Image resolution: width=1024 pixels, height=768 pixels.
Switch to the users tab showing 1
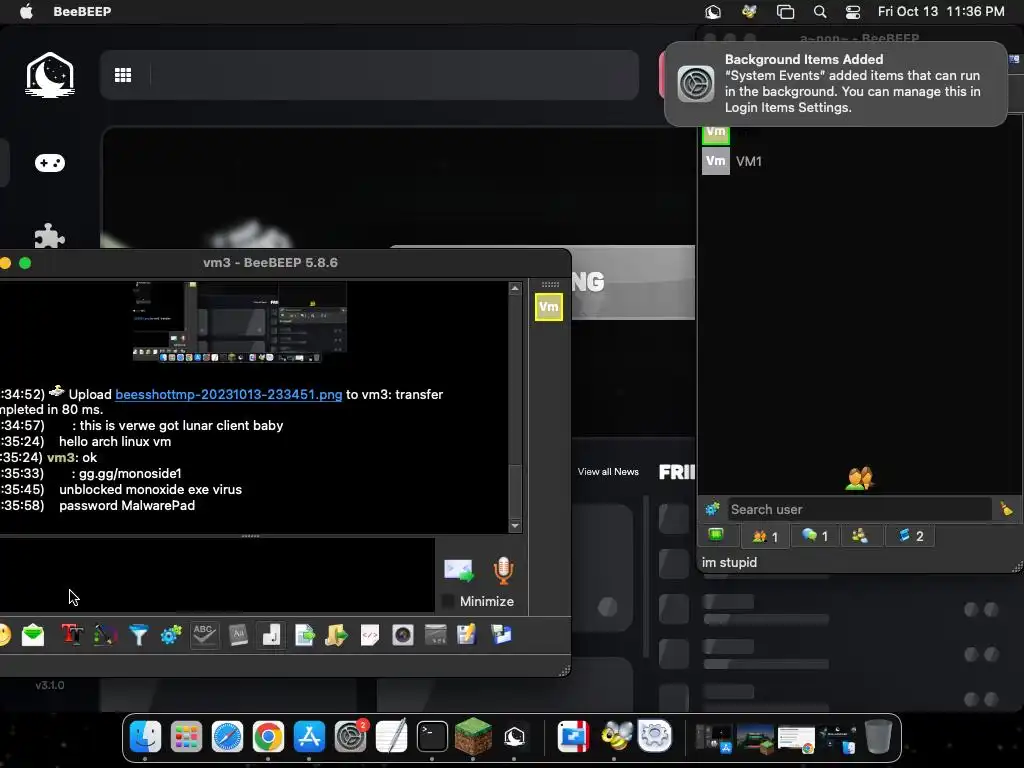(x=765, y=536)
